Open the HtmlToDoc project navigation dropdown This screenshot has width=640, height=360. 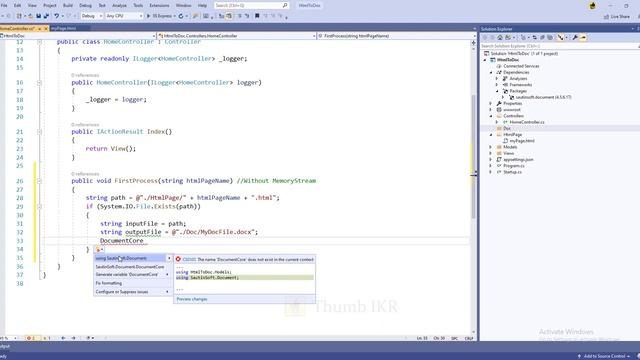pos(78,36)
